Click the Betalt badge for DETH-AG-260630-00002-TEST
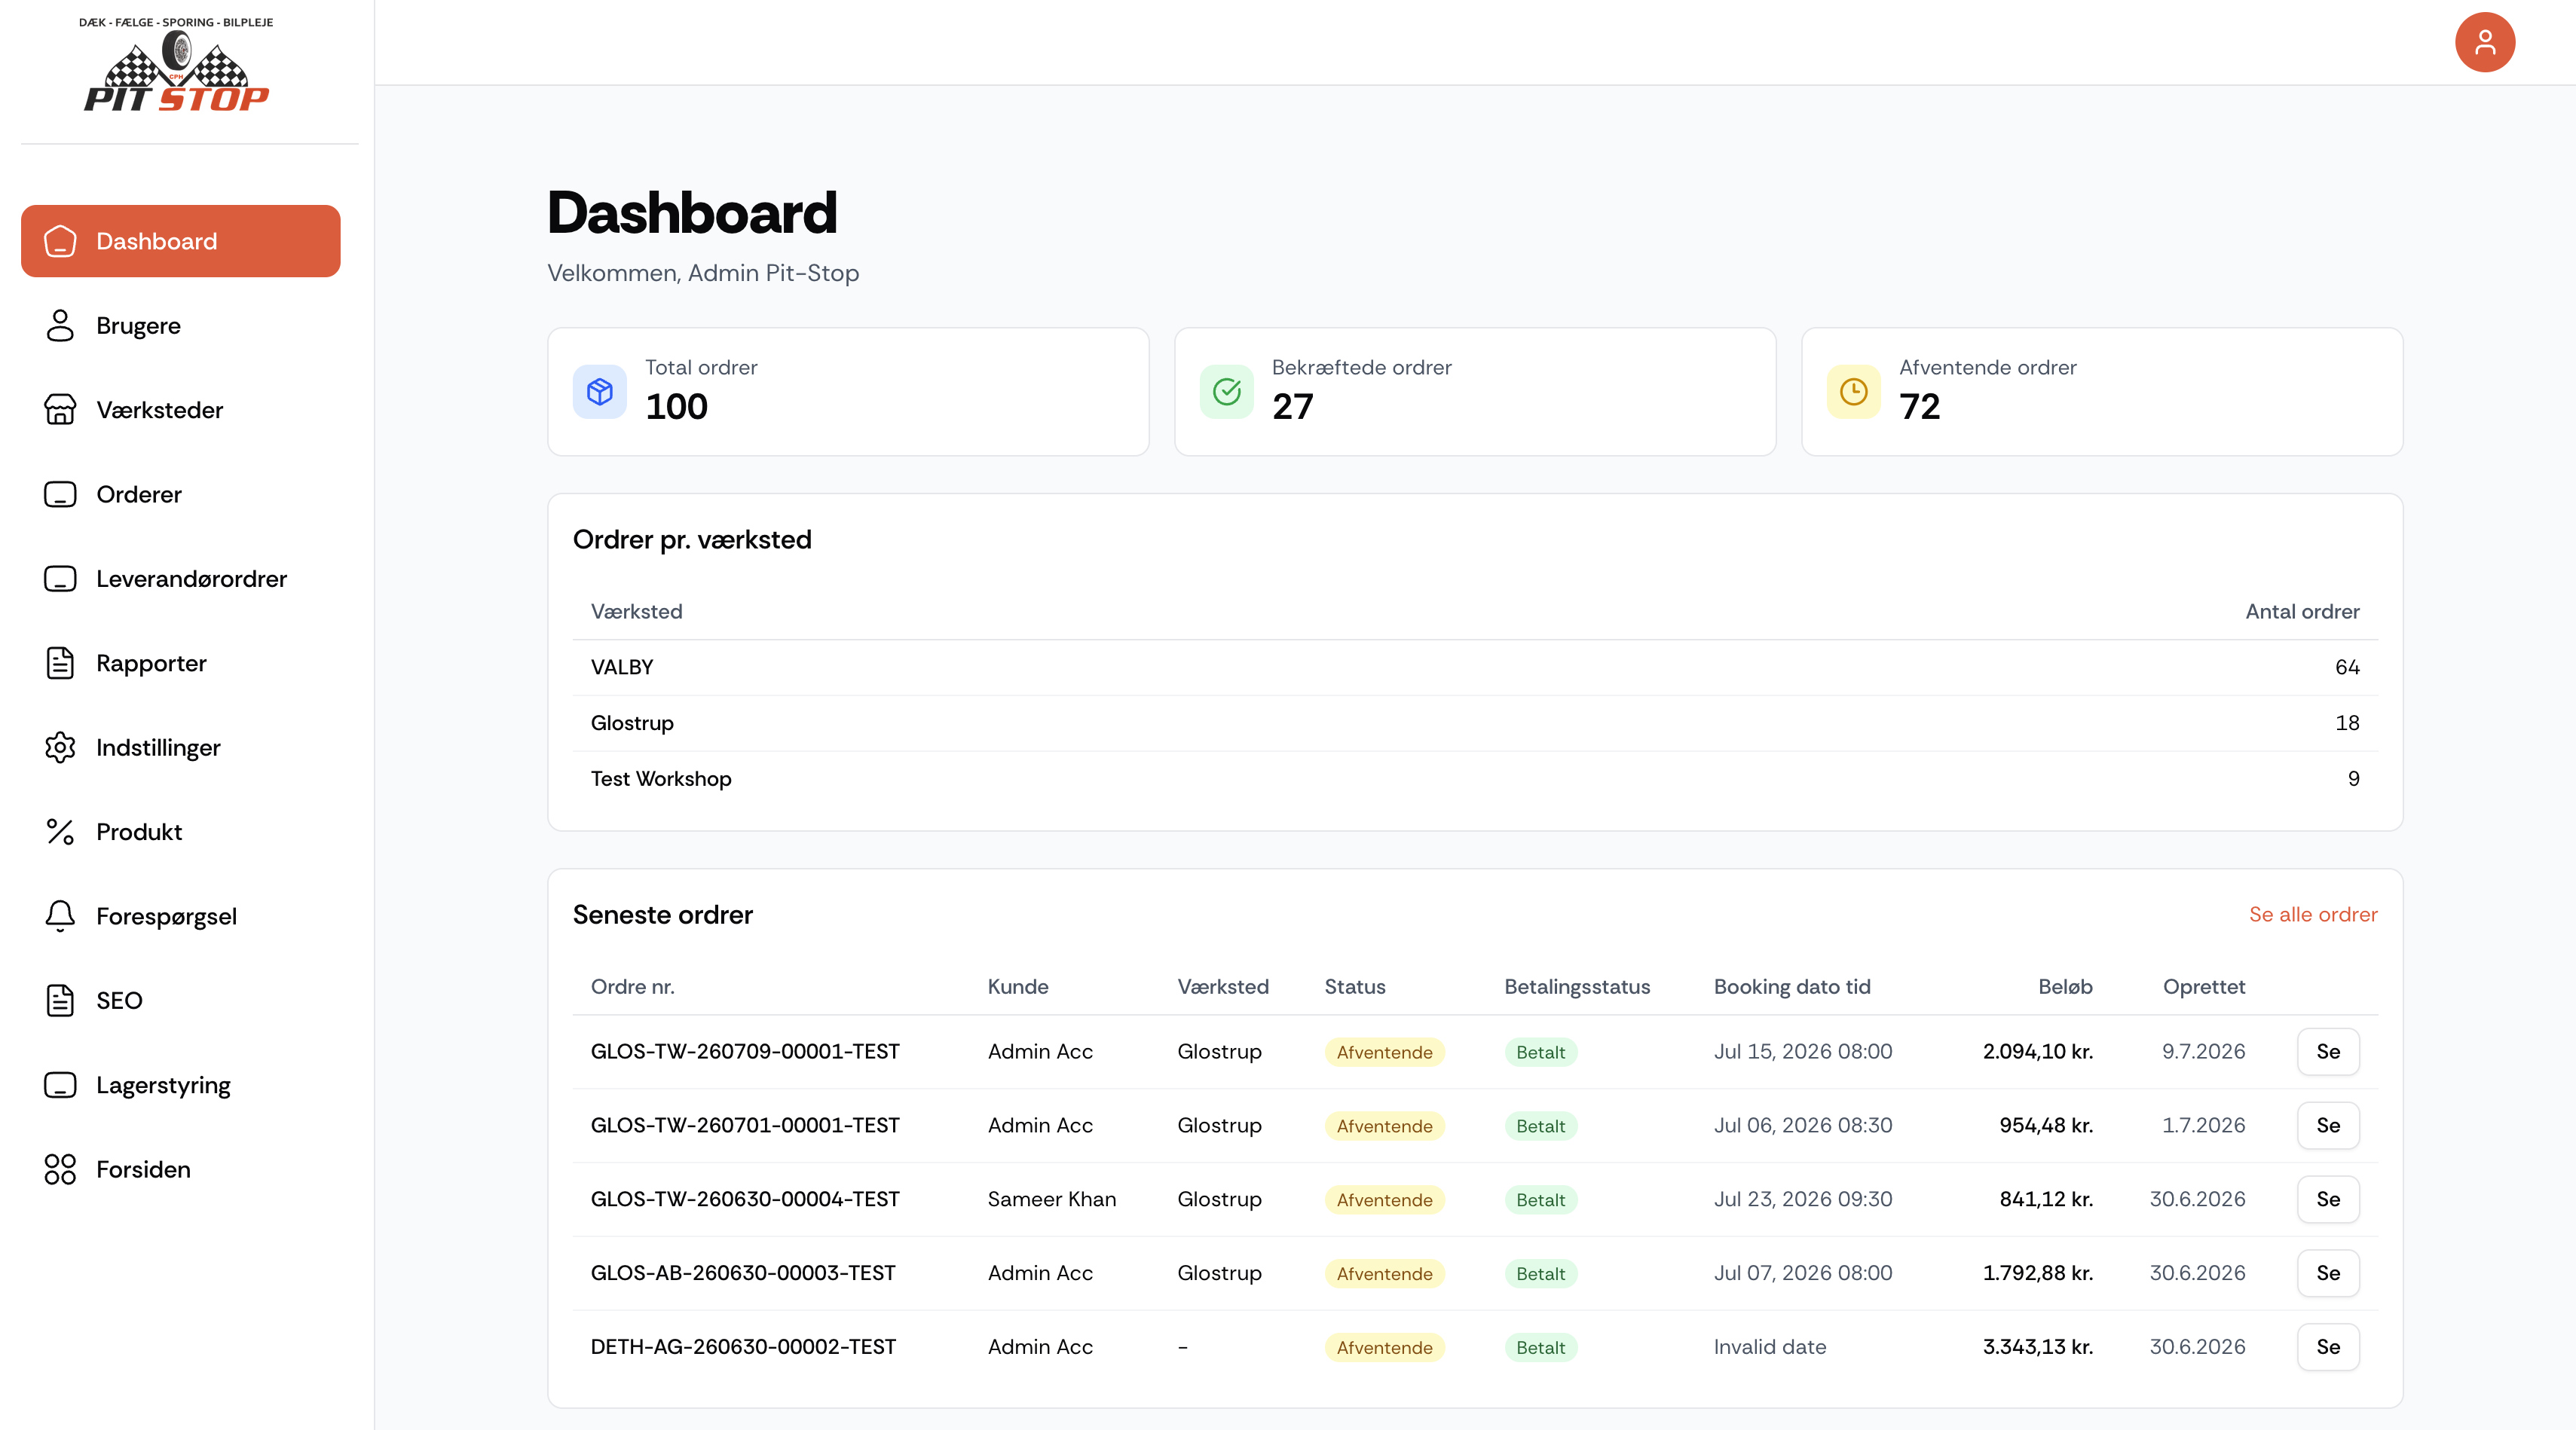 1541,1347
